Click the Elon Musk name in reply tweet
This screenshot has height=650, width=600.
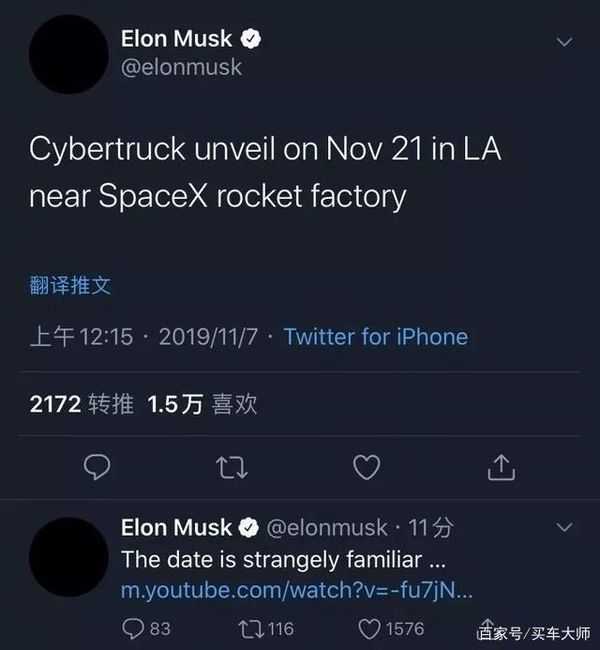click(x=176, y=526)
